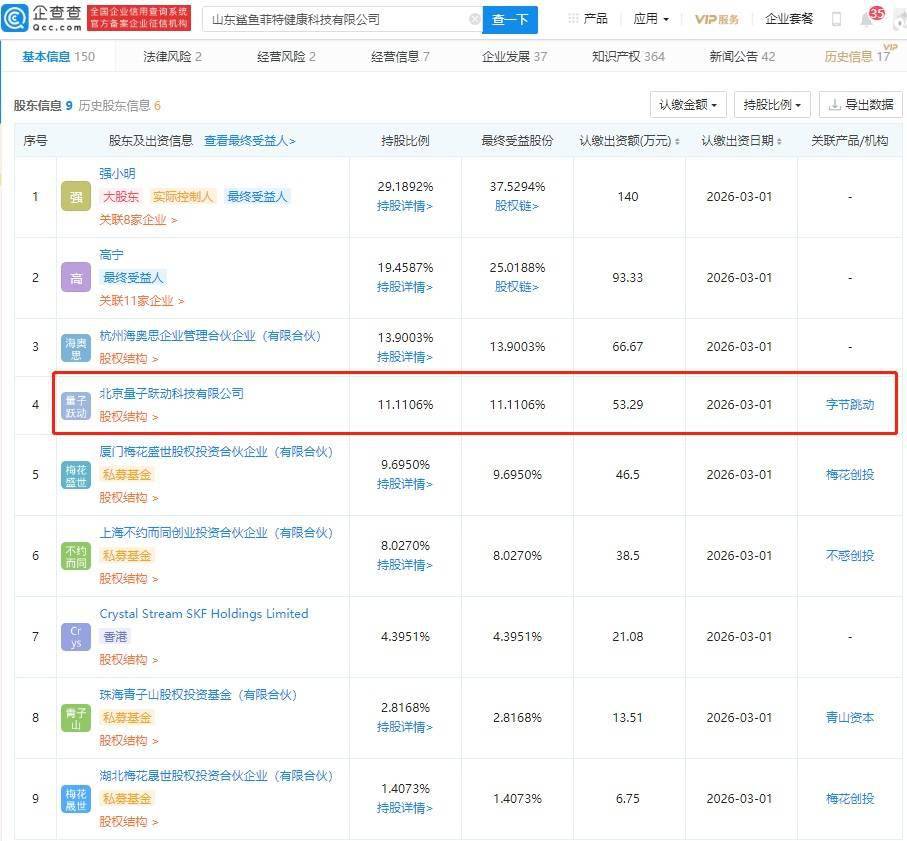This screenshot has width=907, height=841.
Task: Open Crystal Stream SKF Holdings Limited link
Action: coord(204,614)
